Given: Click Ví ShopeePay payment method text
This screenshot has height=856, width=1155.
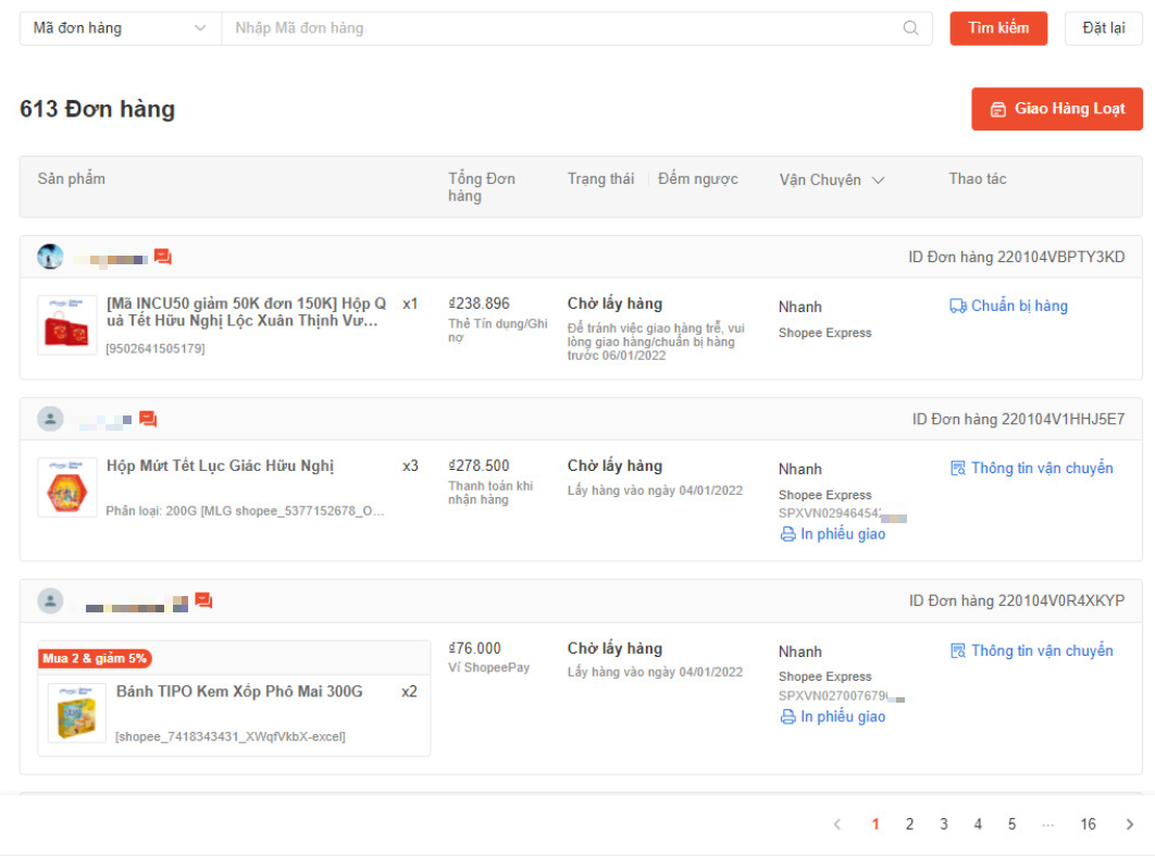Looking at the screenshot, I should coord(489,667).
